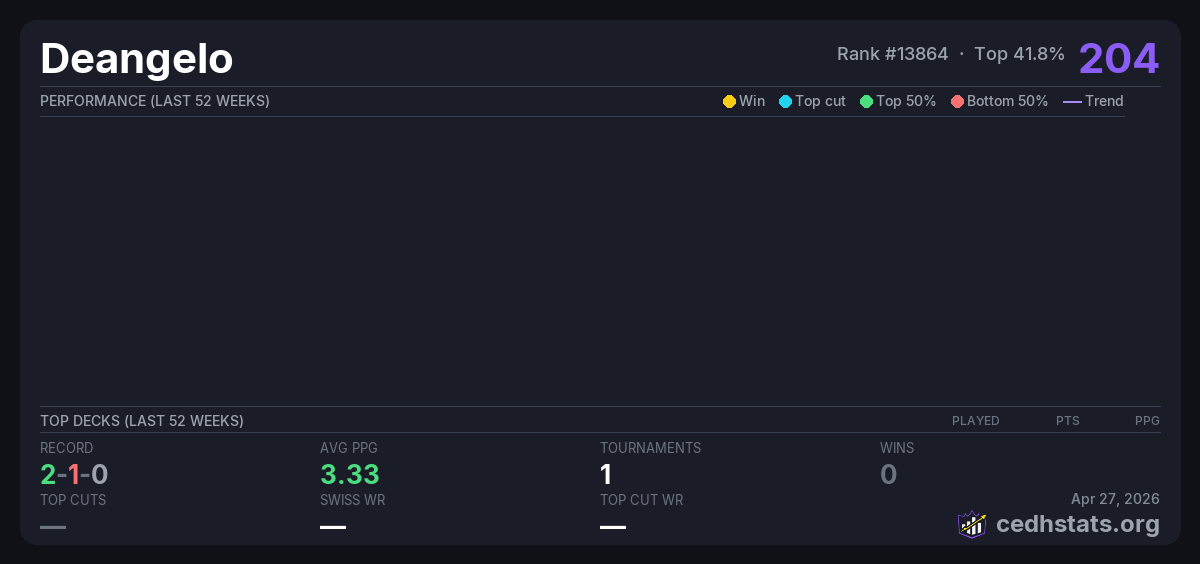1200x564 pixels.
Task: Click the cedhstats logo icon
Action: pos(972,524)
